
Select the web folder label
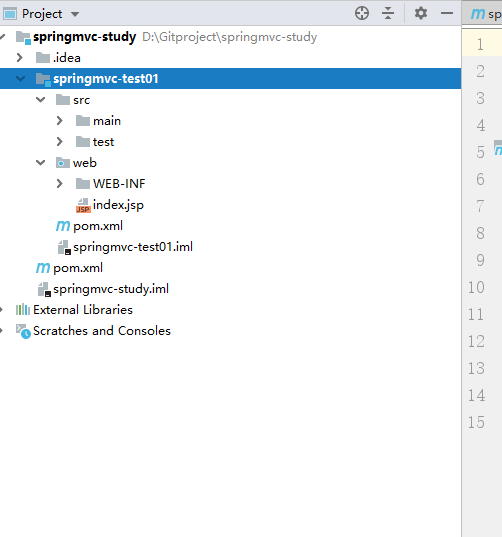pyautogui.click(x=85, y=163)
